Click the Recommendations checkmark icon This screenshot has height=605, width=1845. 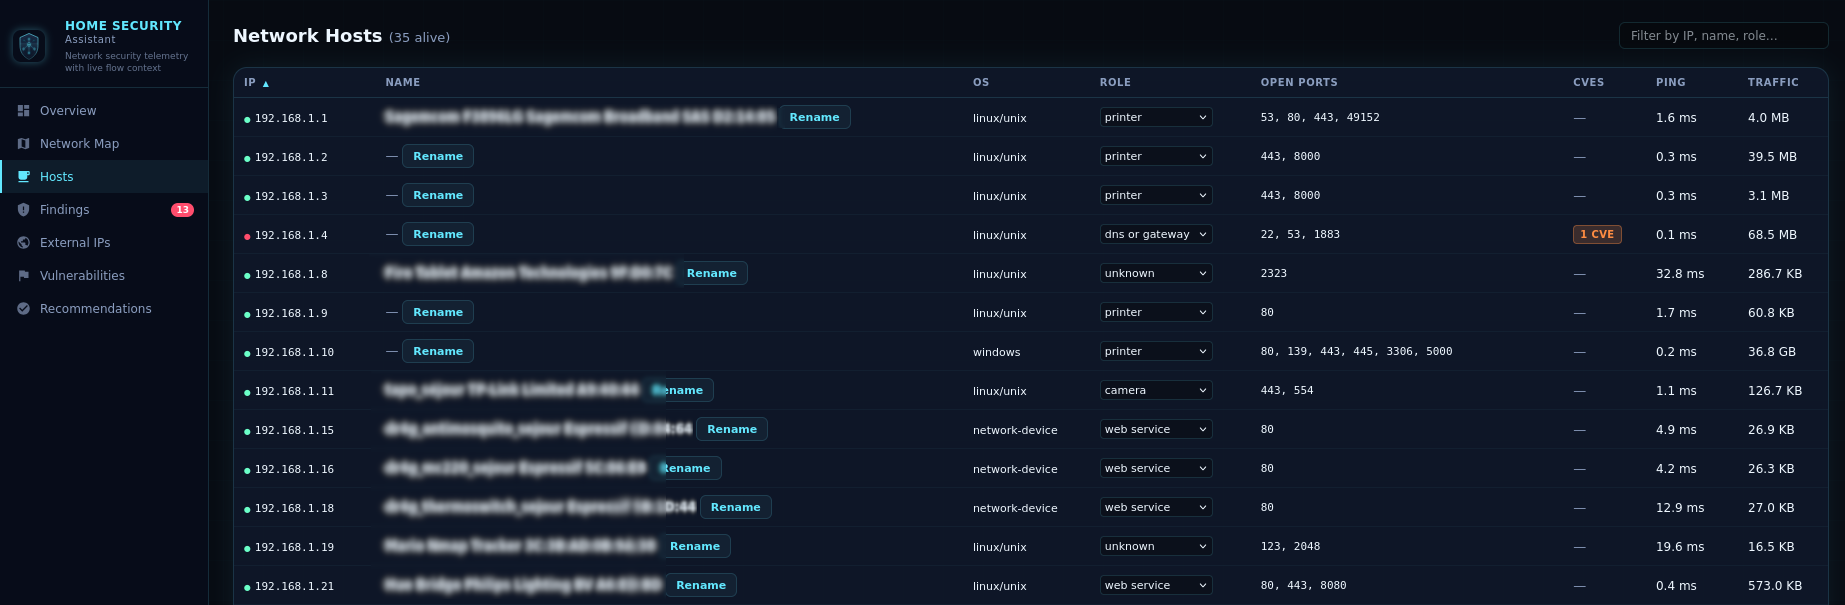(24, 309)
